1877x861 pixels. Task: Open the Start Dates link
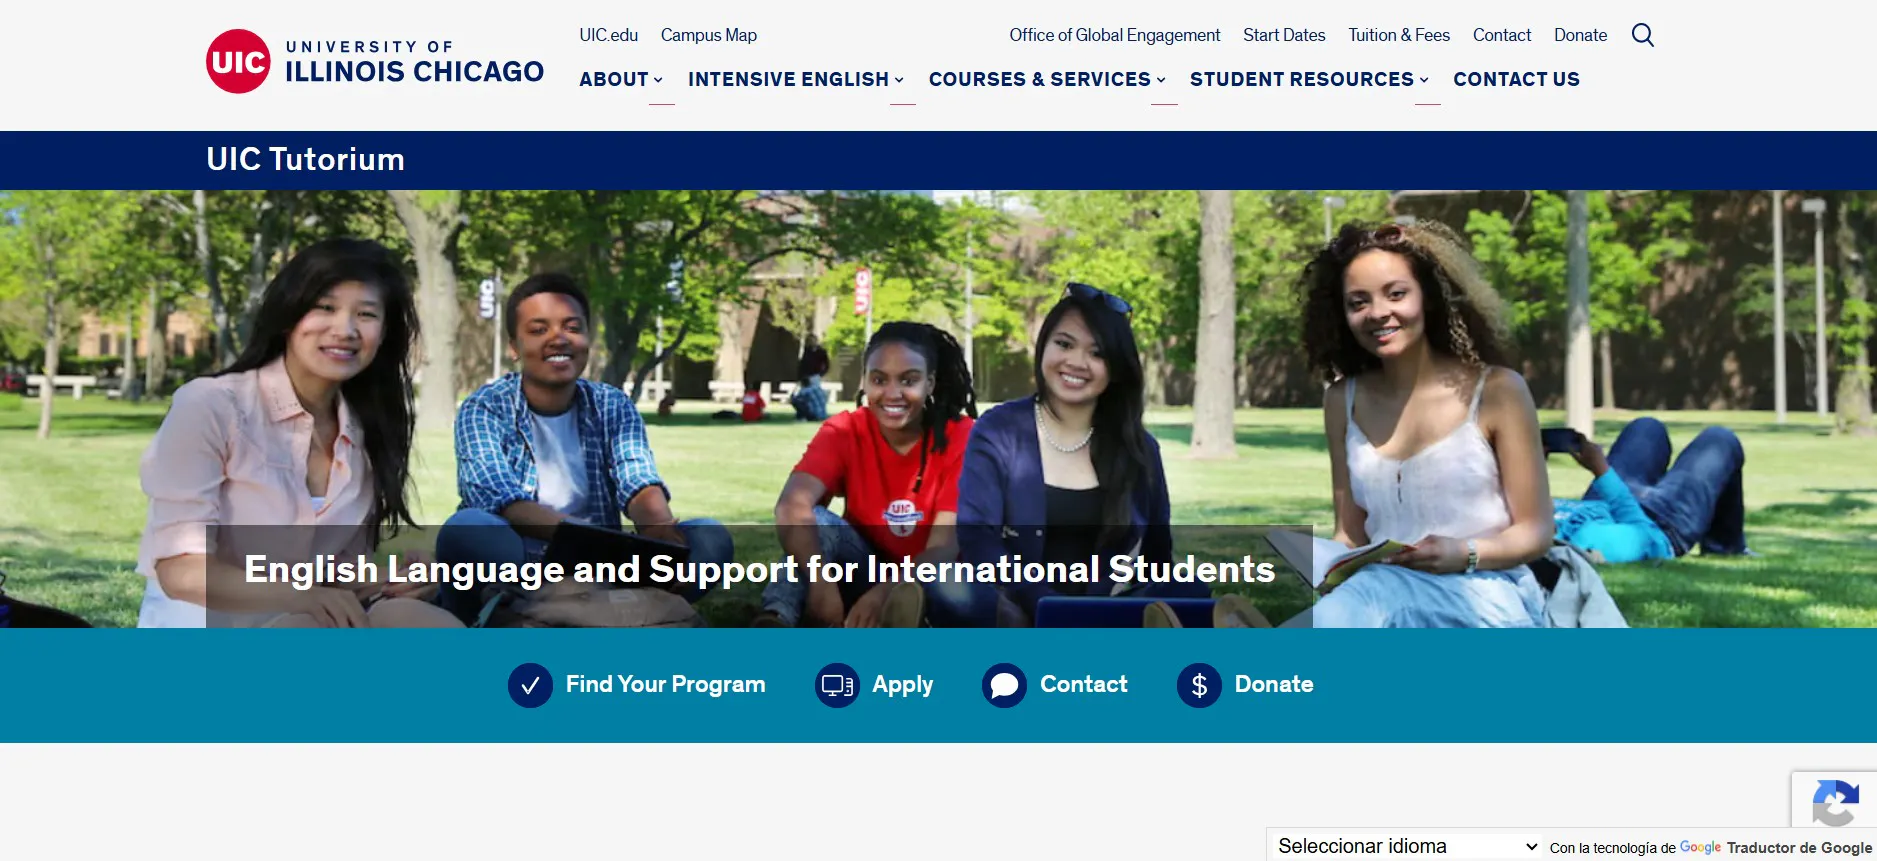(1284, 35)
